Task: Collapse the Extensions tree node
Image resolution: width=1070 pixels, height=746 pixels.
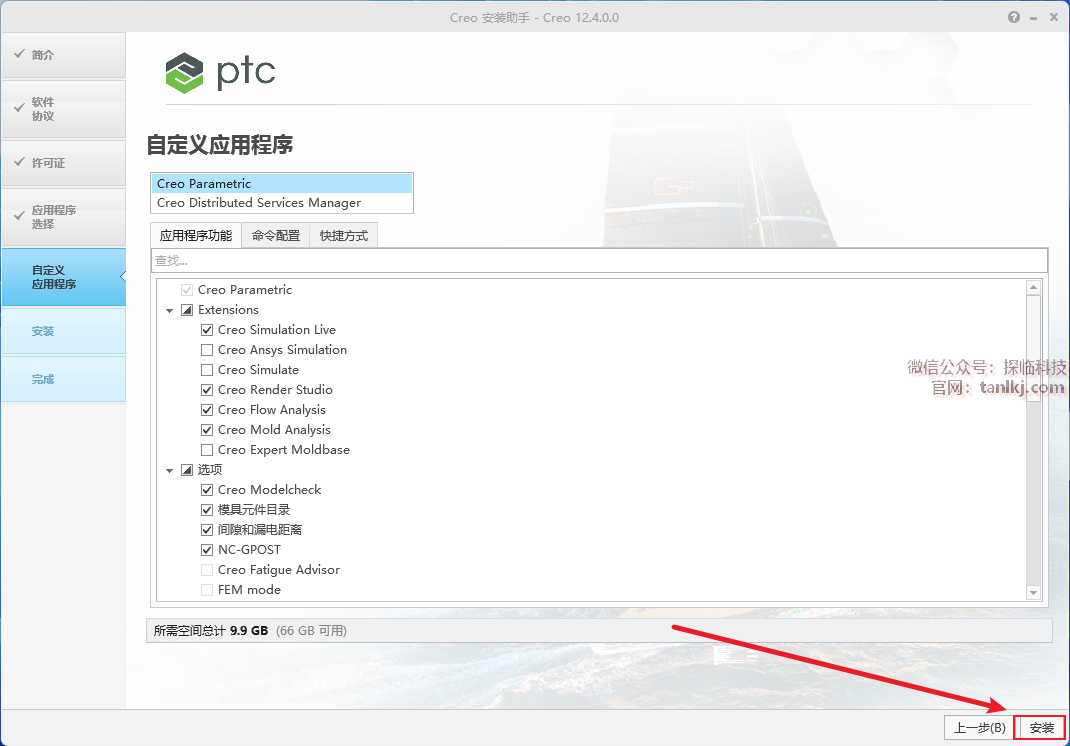Action: (169, 311)
